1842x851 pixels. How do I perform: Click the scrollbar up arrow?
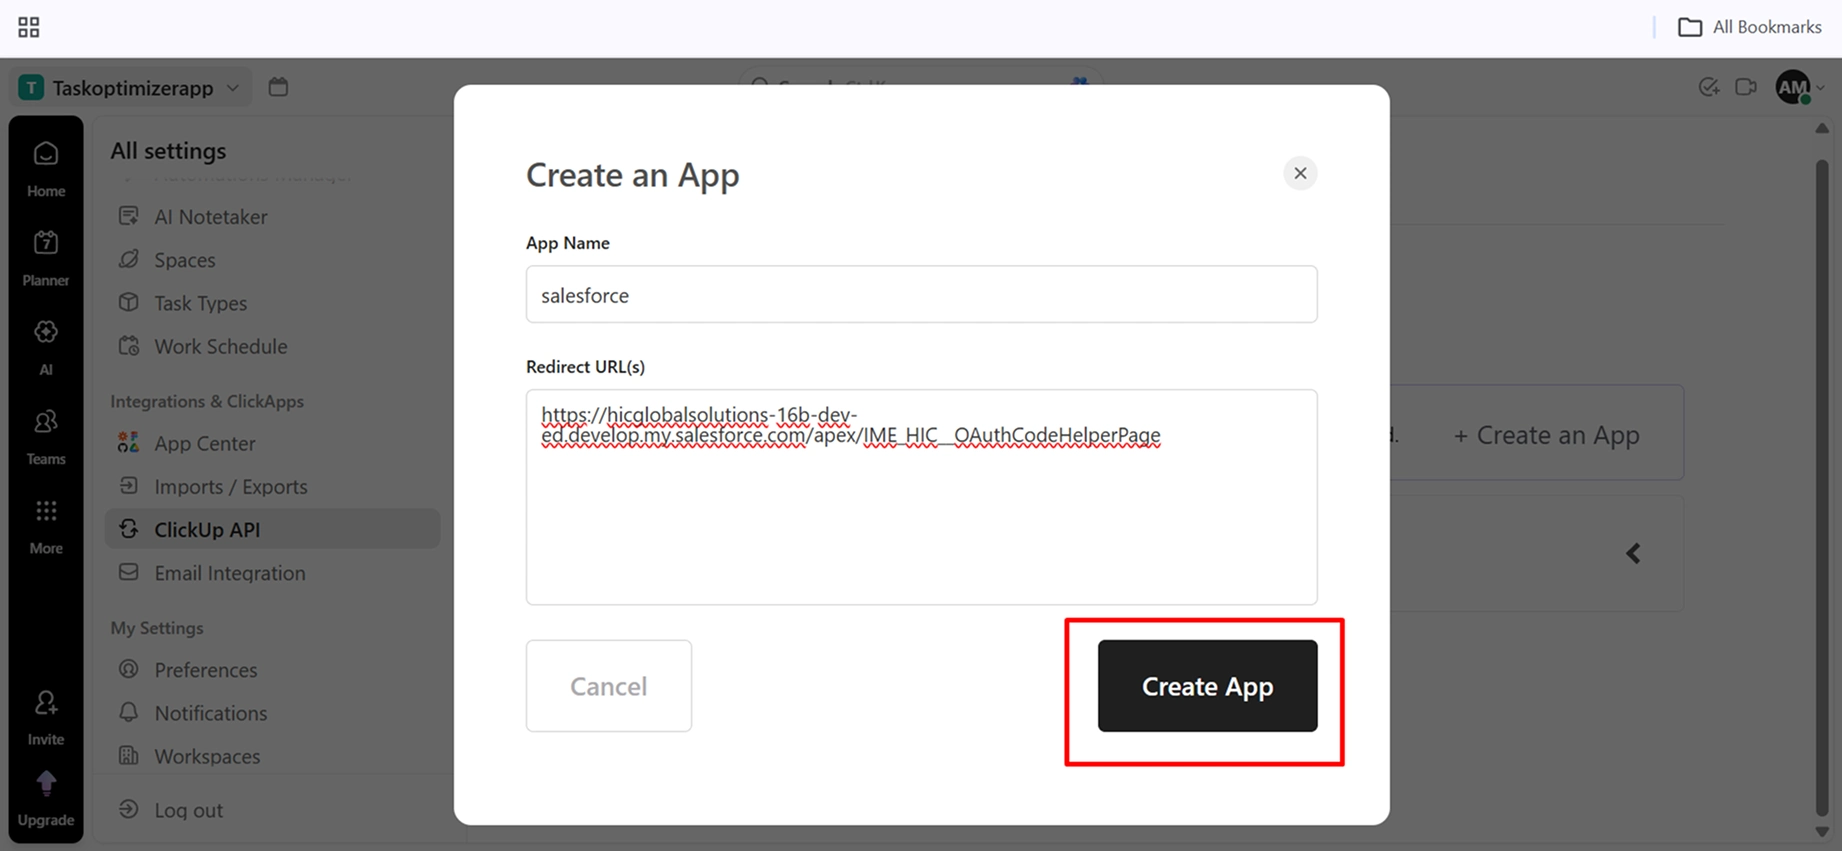(1822, 129)
